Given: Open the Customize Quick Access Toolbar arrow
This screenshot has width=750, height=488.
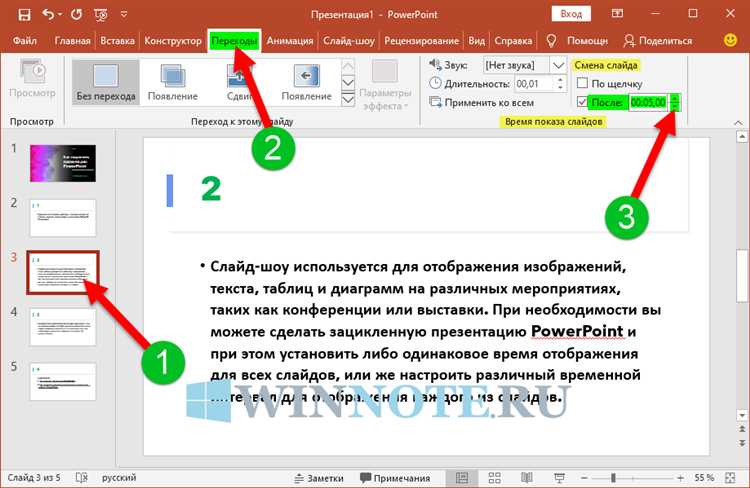Looking at the screenshot, I should pyautogui.click(x=124, y=15).
